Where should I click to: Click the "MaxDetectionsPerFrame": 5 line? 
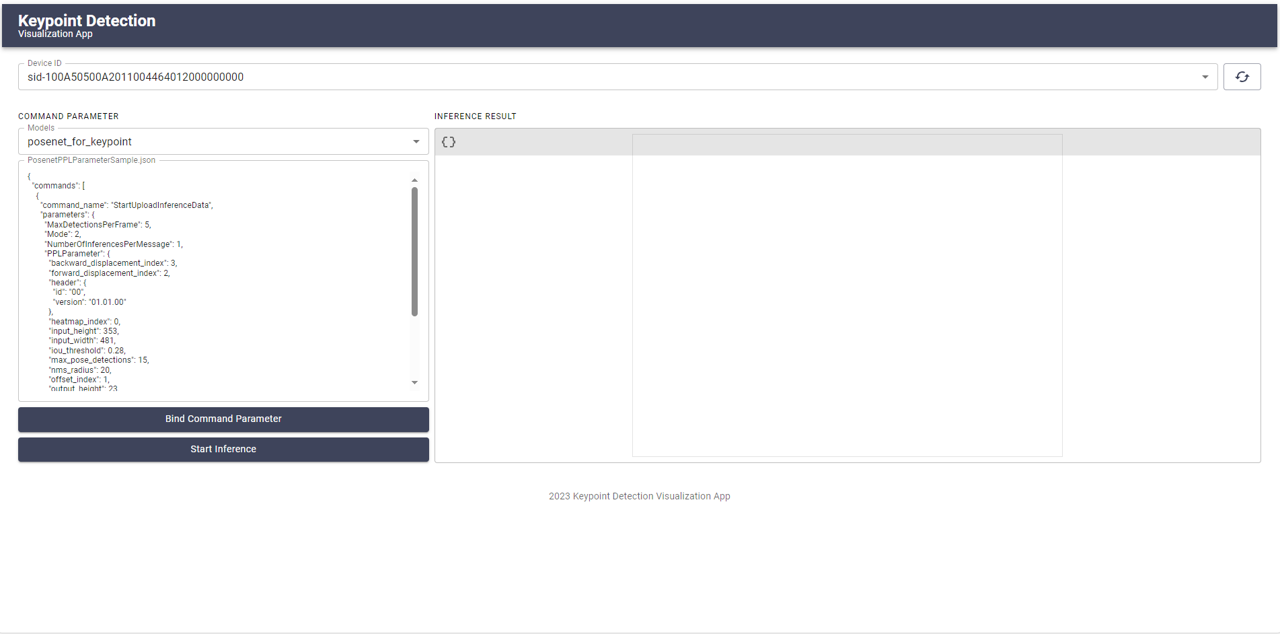click(97, 225)
